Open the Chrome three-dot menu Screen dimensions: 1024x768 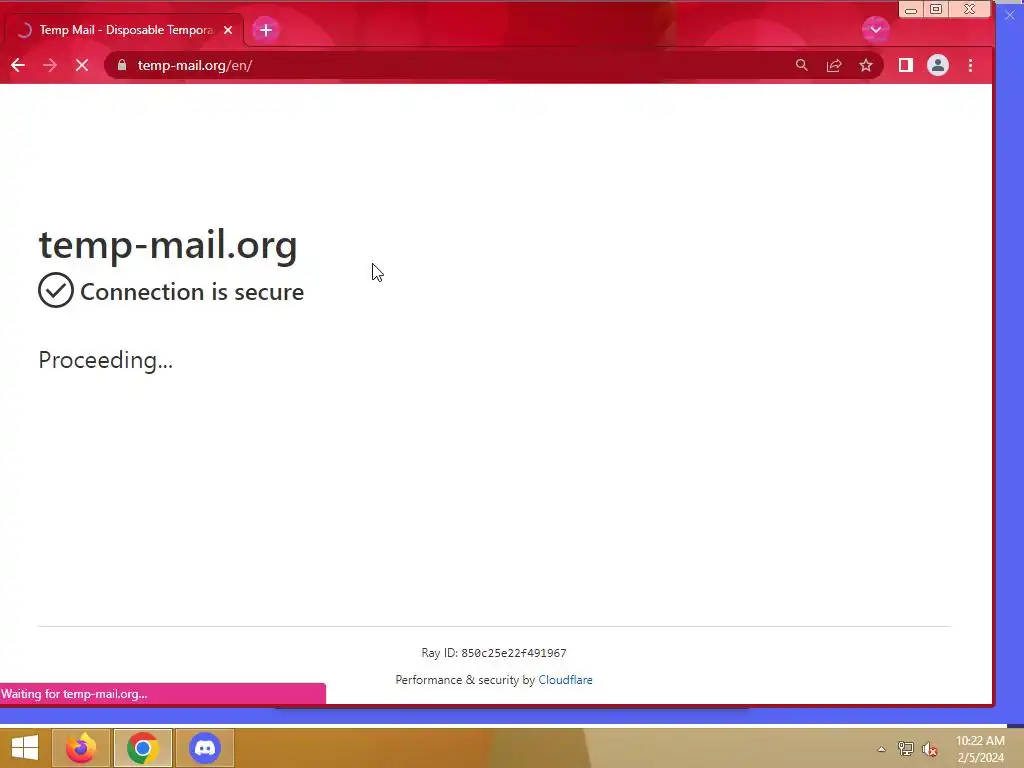pyautogui.click(x=970, y=65)
